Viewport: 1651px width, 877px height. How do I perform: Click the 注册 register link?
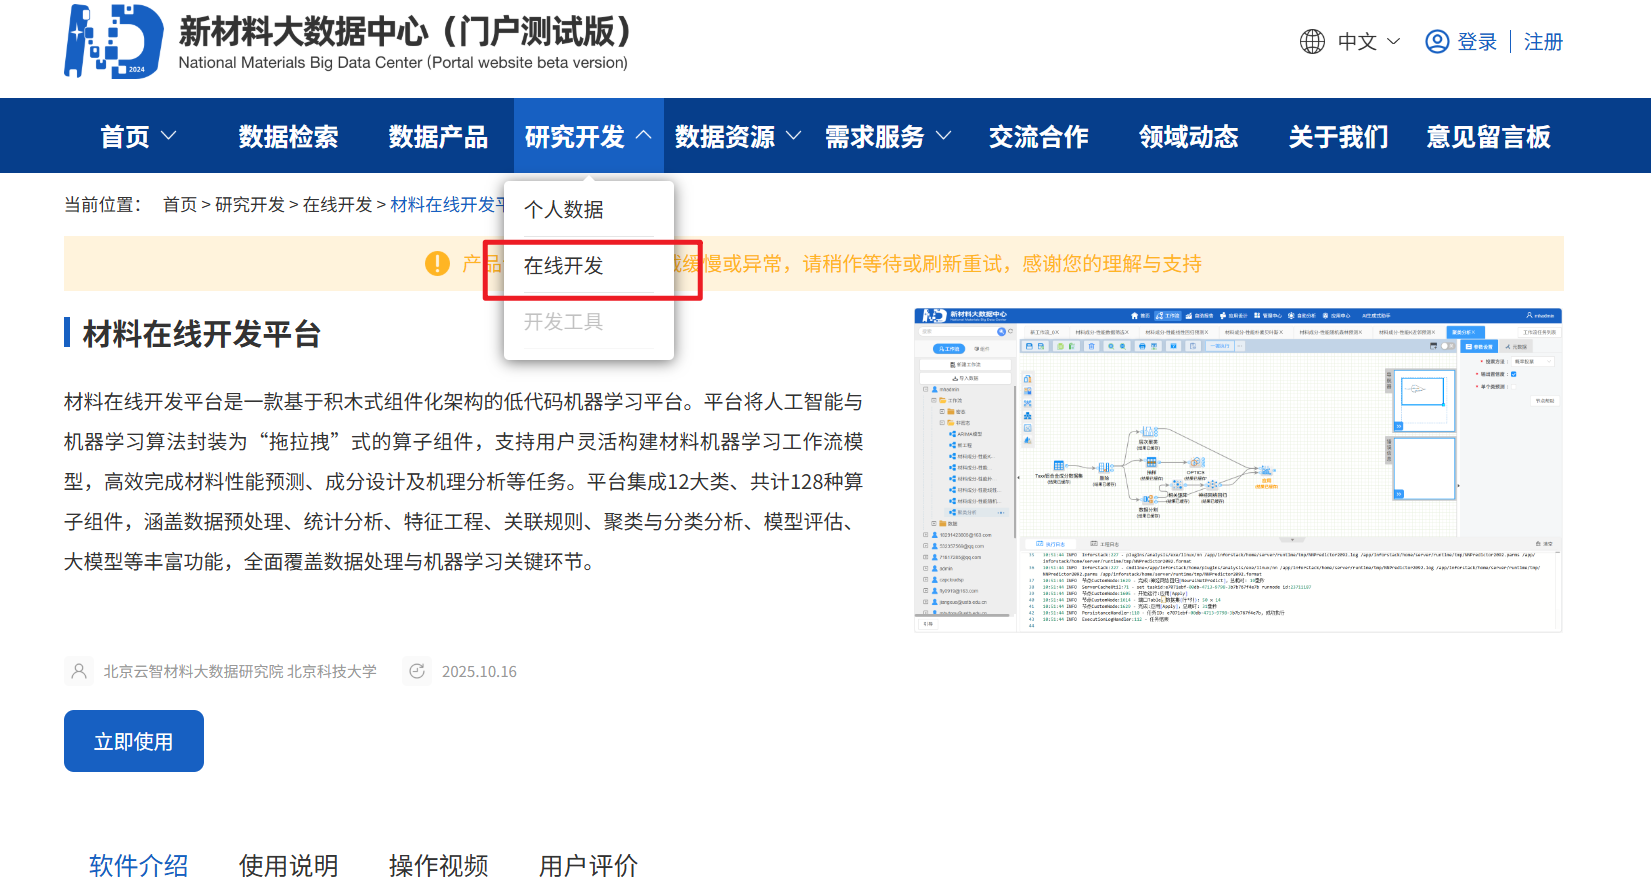click(x=1543, y=42)
